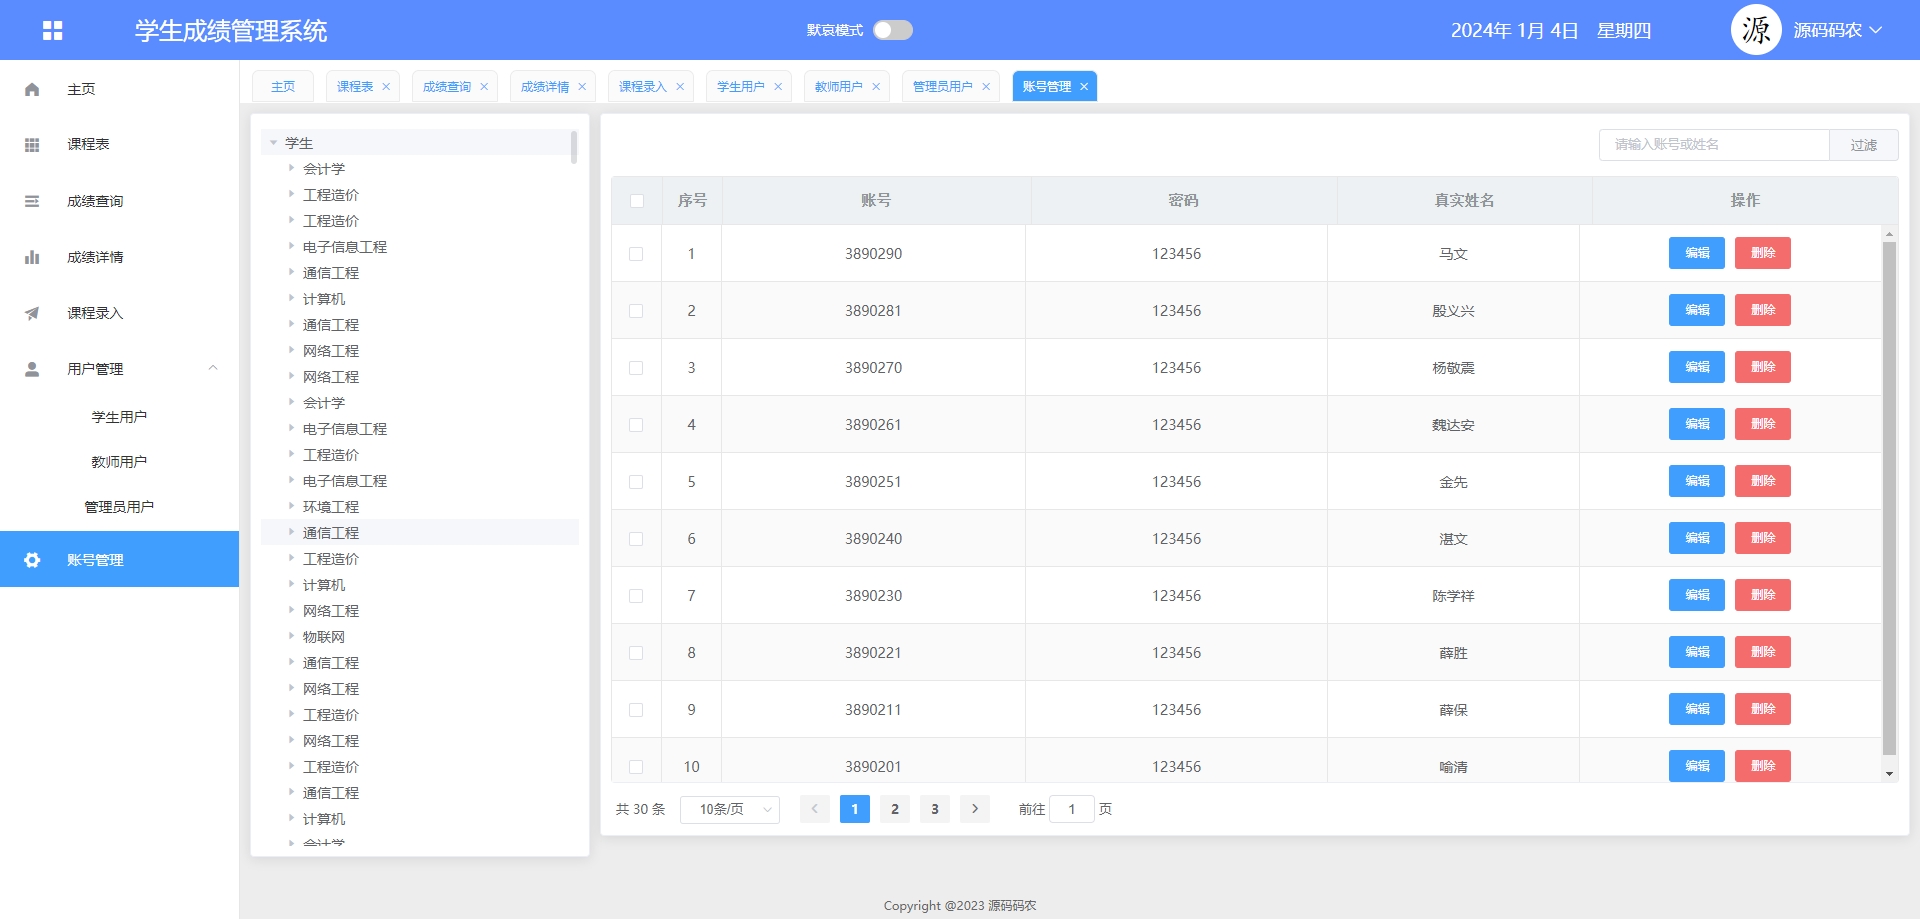Switch to the 课程表 tab

click(x=355, y=87)
